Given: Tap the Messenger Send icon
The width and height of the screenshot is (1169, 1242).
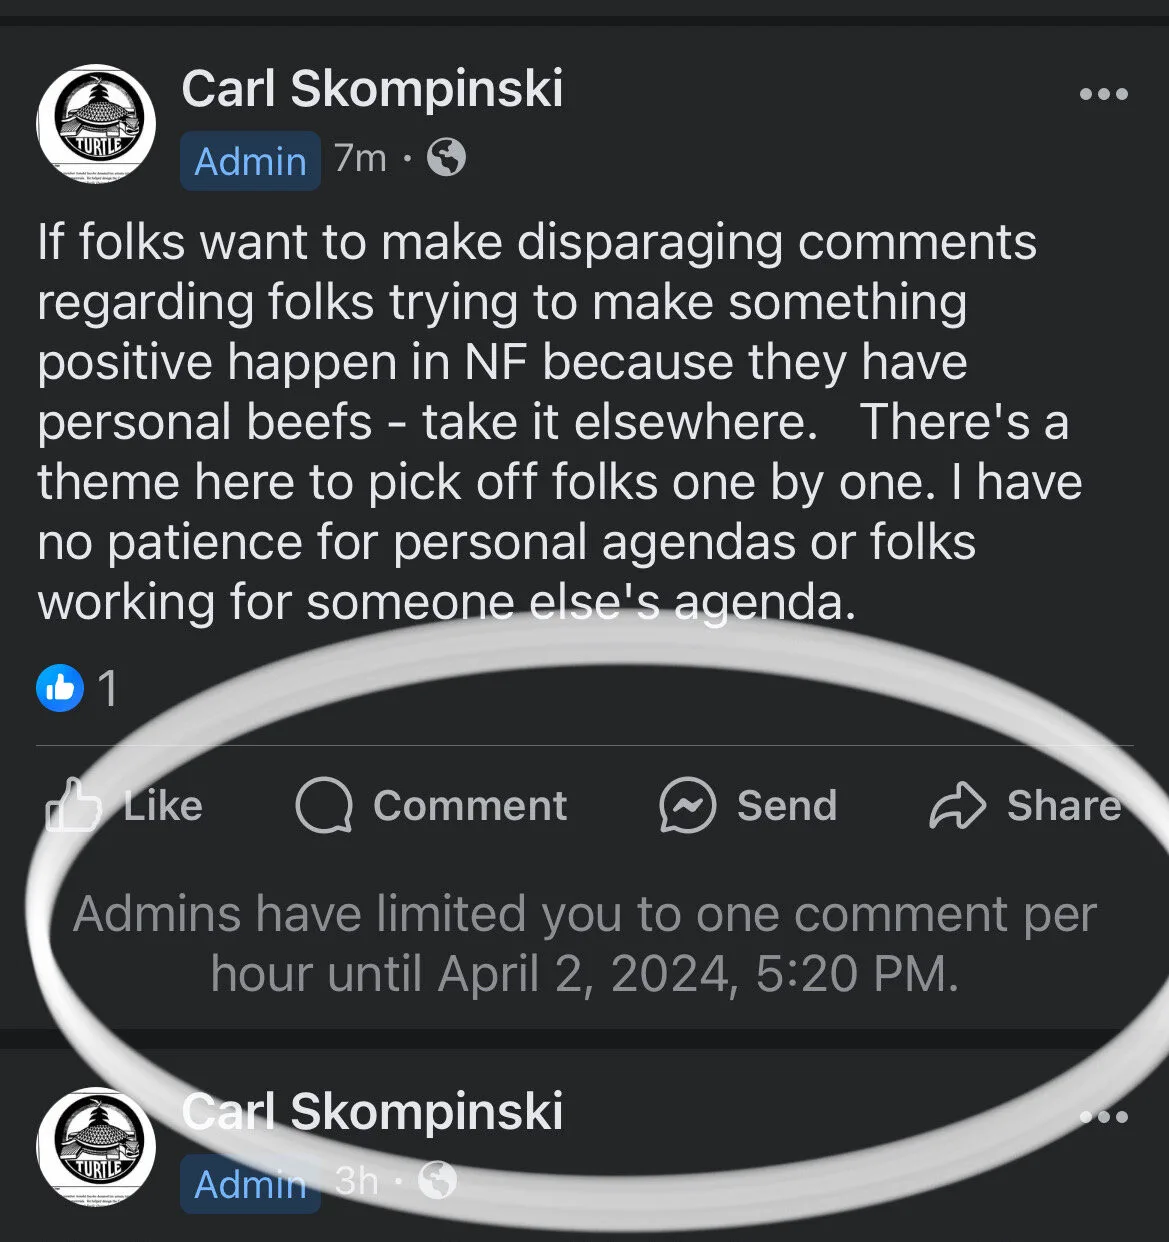Looking at the screenshot, I should (x=688, y=806).
